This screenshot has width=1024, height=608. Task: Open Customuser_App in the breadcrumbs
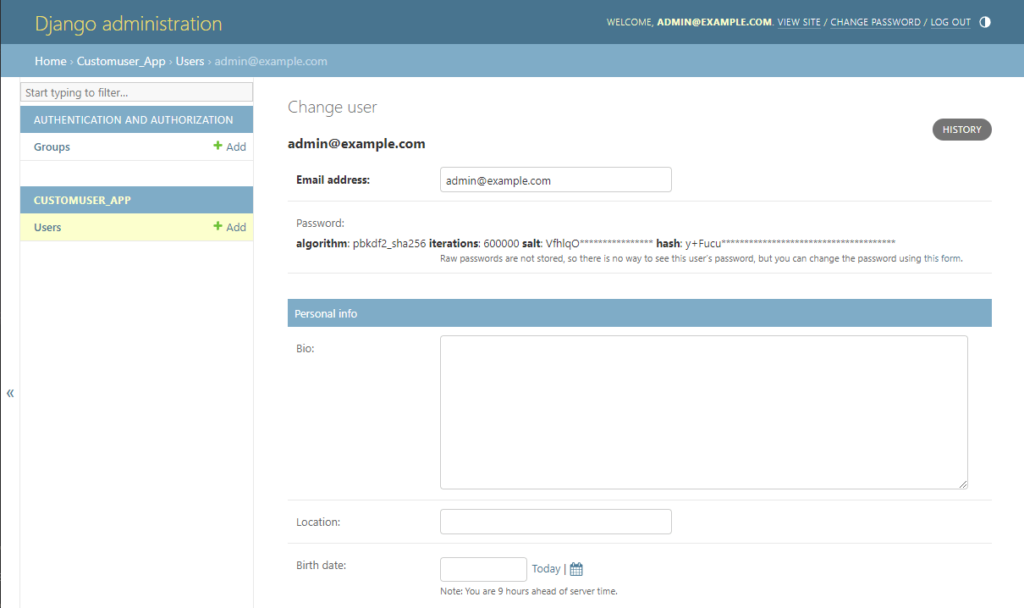[x=121, y=61]
